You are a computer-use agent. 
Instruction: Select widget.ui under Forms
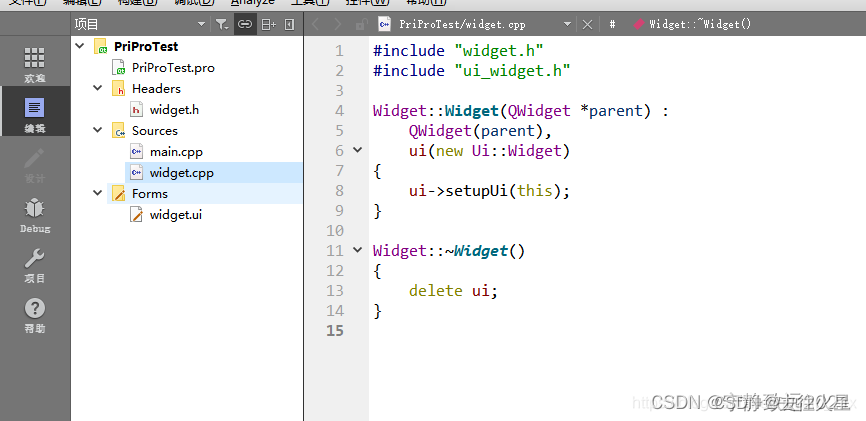176,215
